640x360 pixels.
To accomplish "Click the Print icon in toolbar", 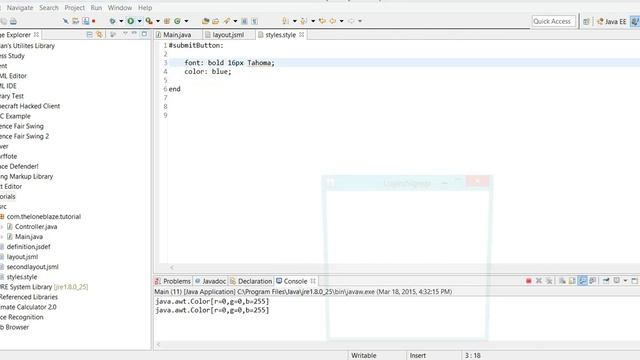I will [x=13, y=21].
